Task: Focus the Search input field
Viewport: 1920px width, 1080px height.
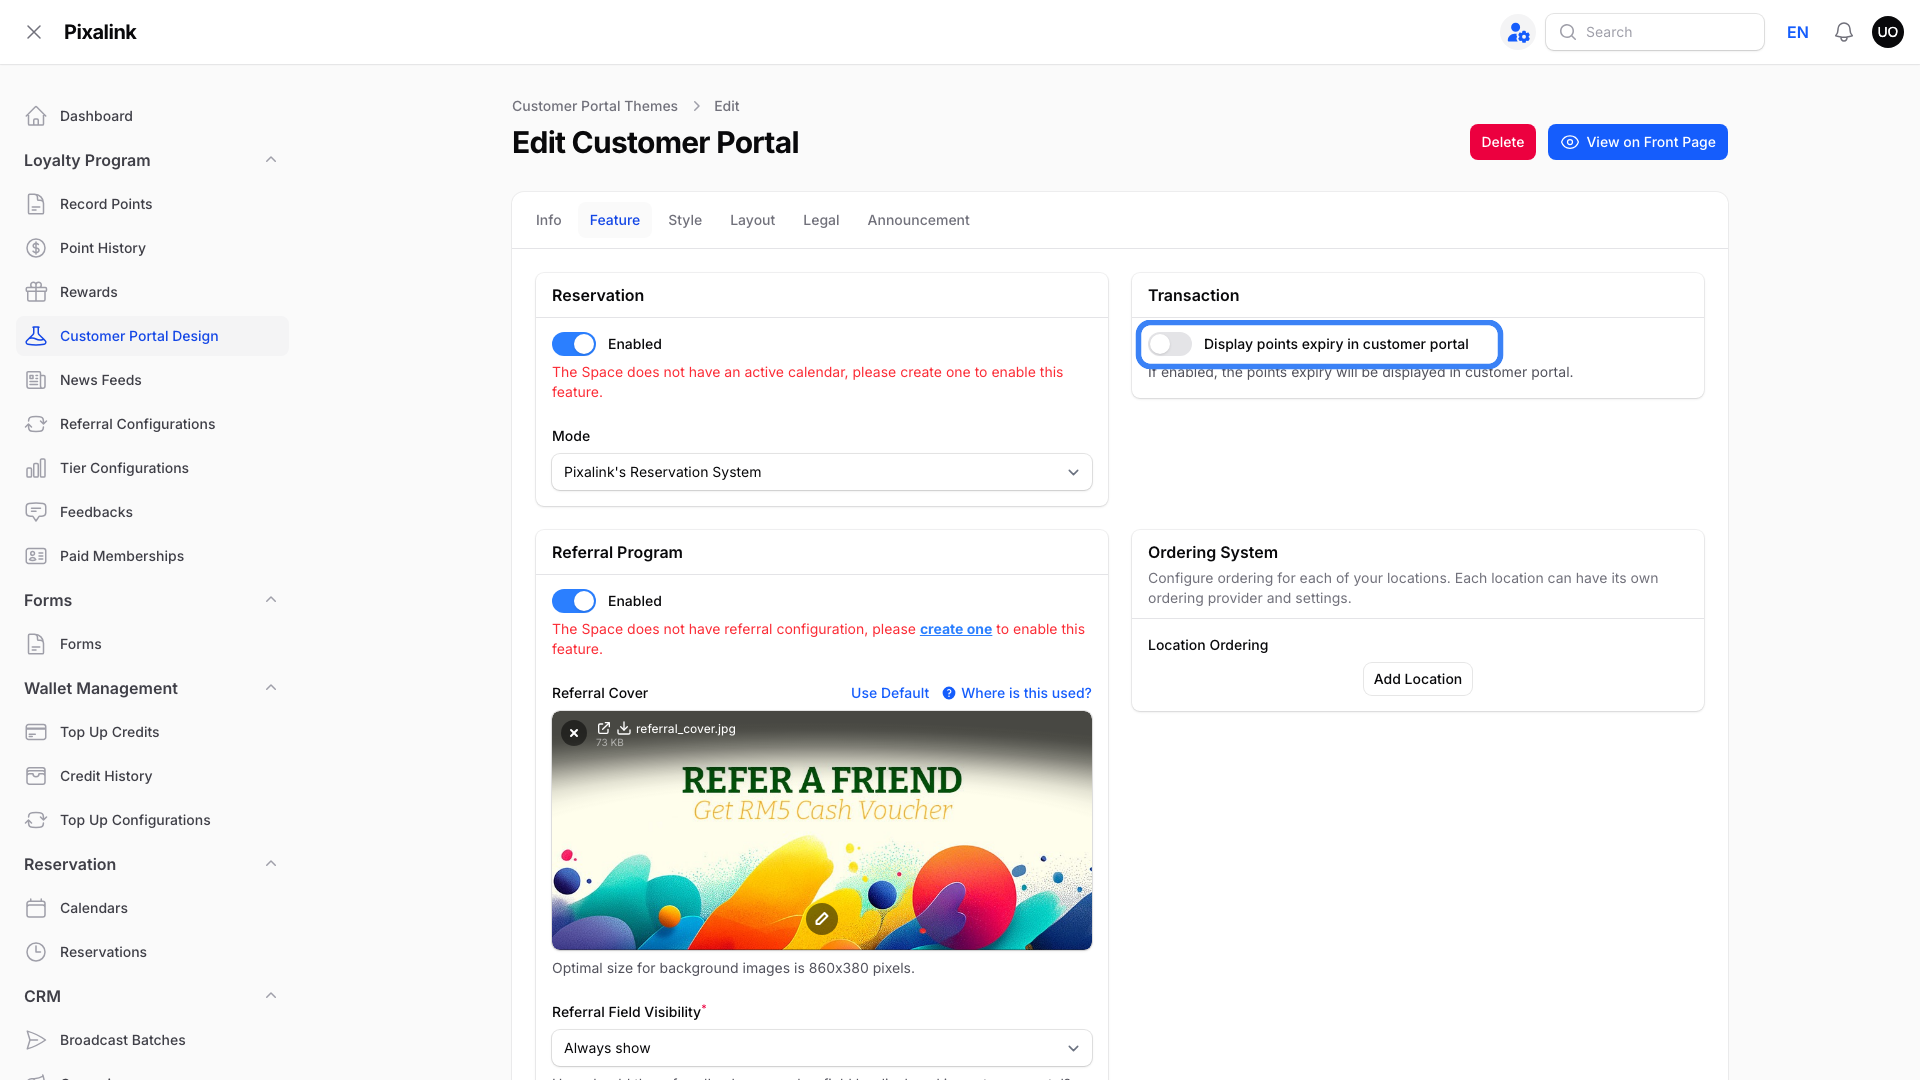Action: click(1655, 32)
